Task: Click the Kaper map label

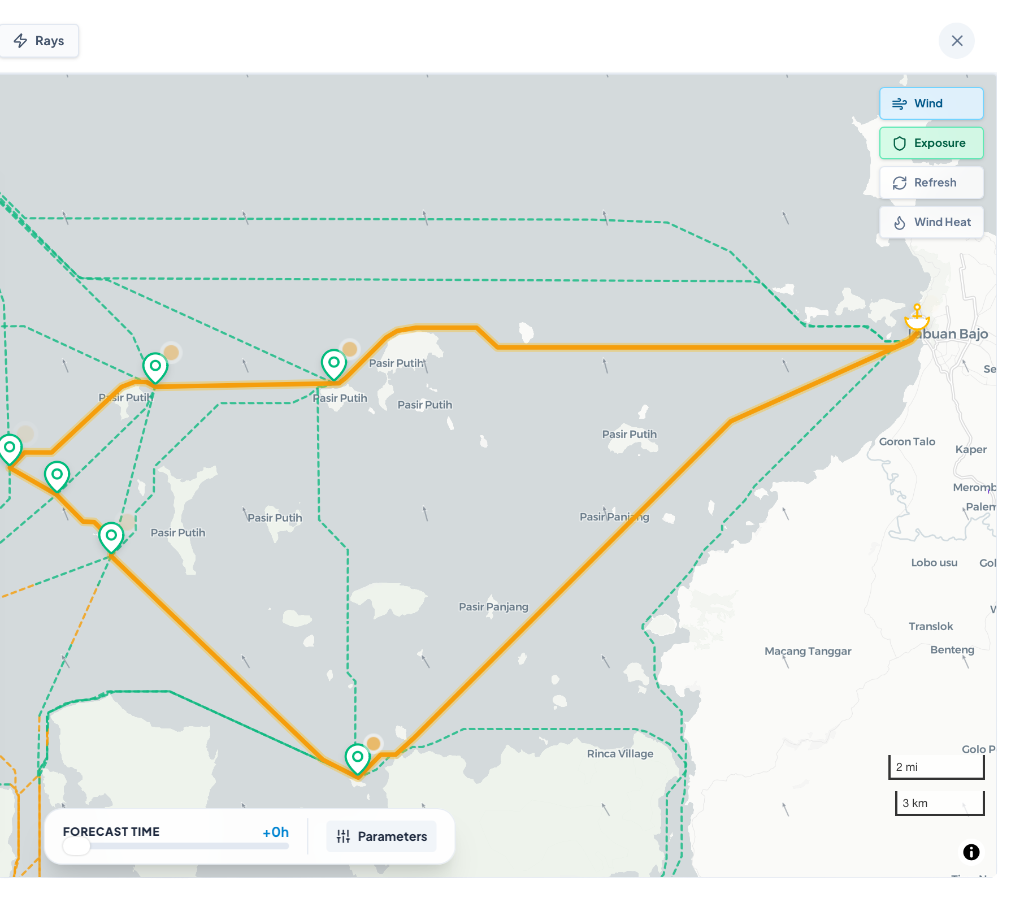Action: [x=971, y=449]
